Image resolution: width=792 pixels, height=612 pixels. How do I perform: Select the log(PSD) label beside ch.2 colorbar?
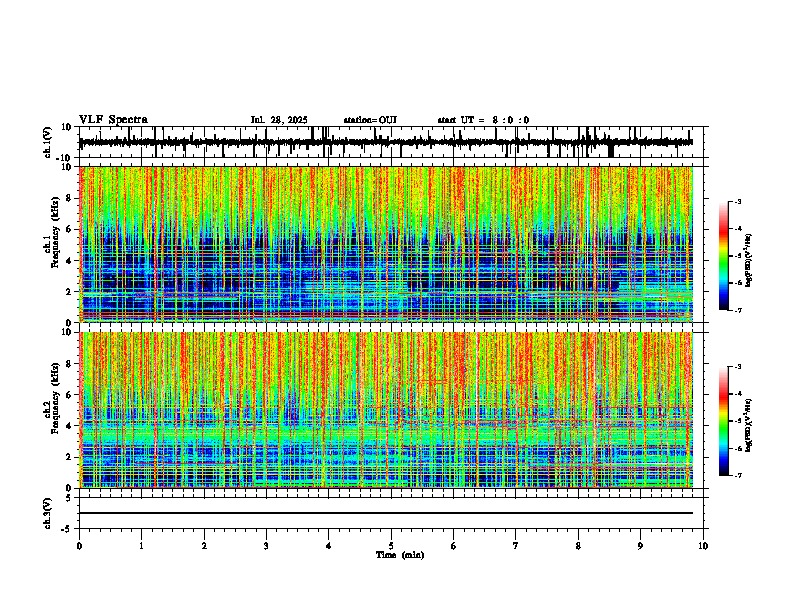click(748, 425)
